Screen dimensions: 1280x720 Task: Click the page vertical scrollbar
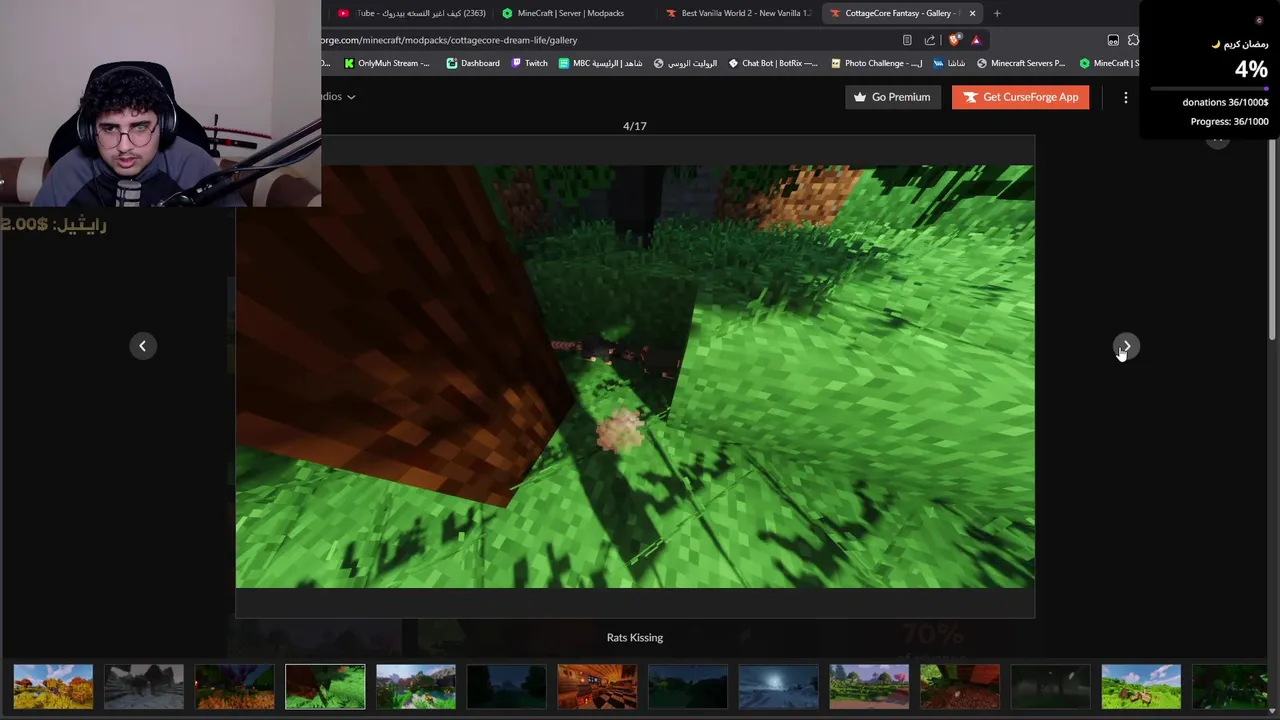(x=1273, y=240)
